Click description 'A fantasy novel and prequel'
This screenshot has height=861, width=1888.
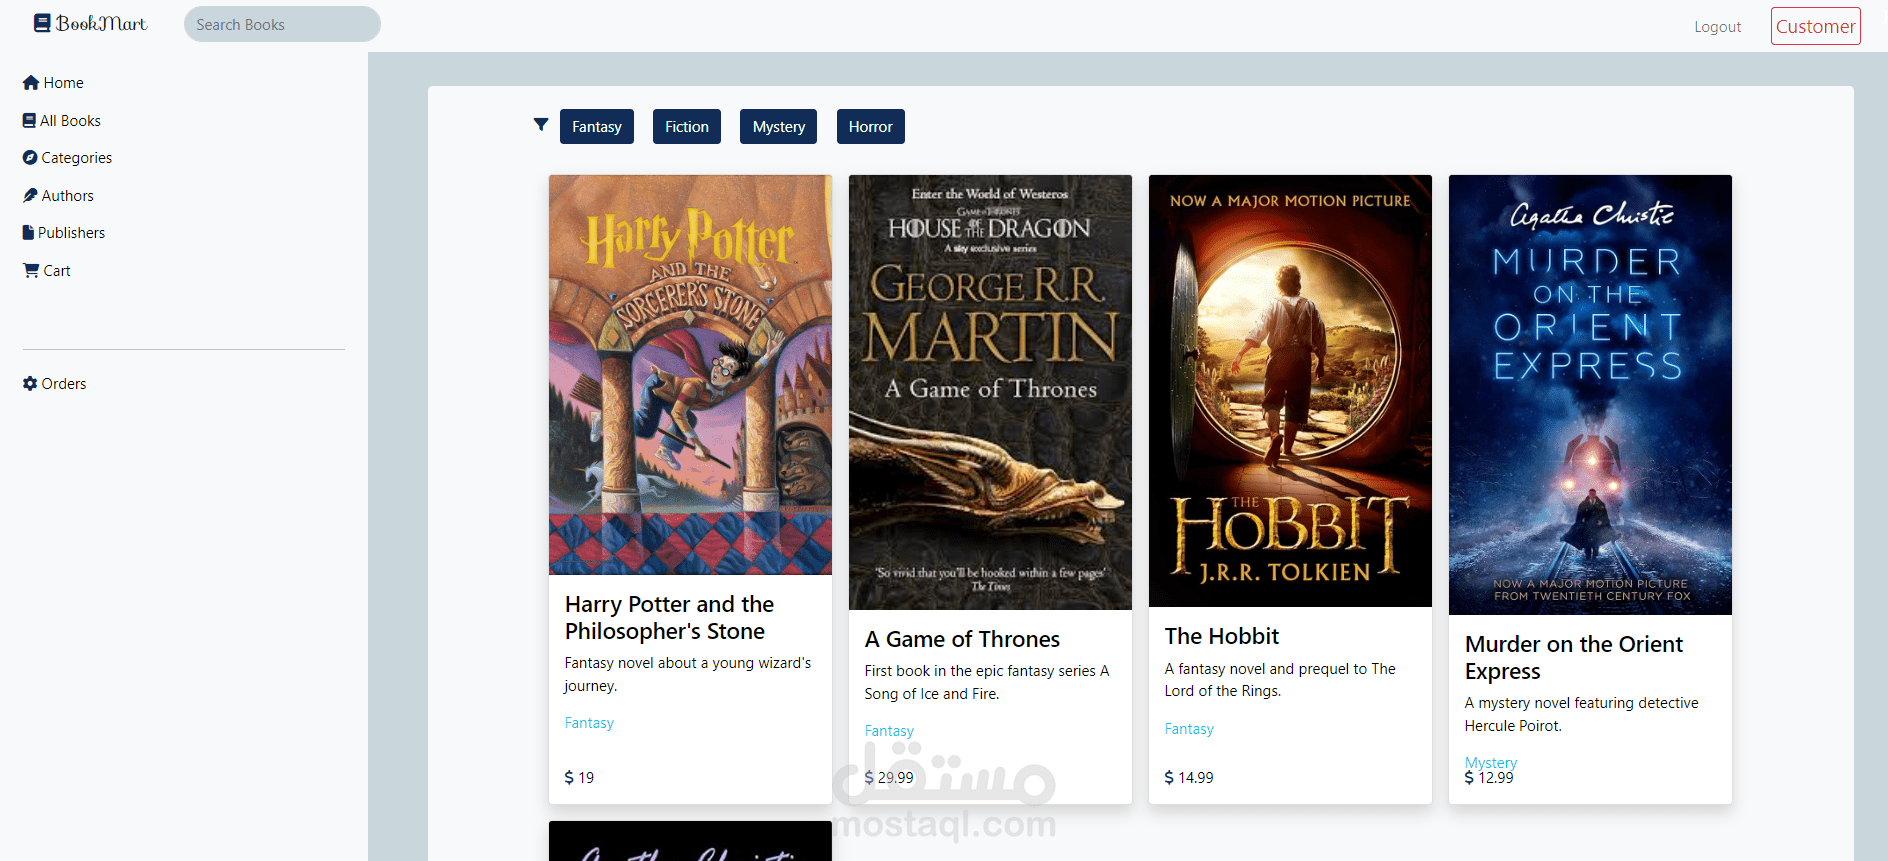pyautogui.click(x=1280, y=680)
